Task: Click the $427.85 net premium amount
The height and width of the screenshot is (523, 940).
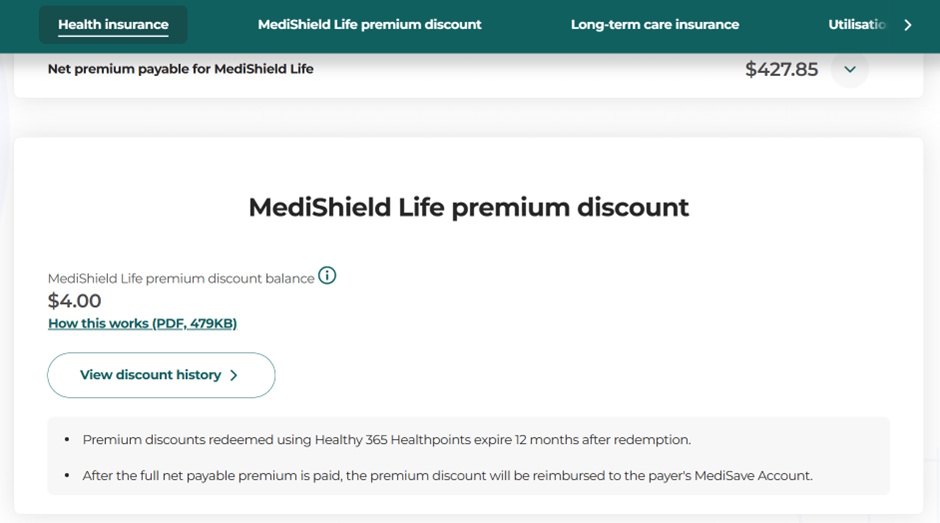Action: [781, 70]
